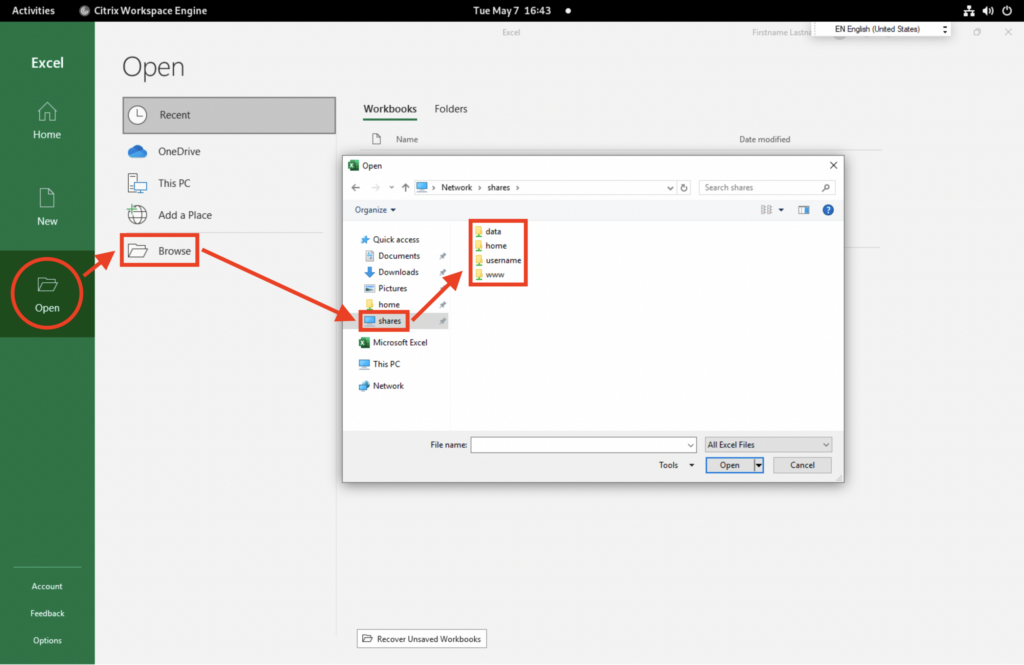
Task: Select Documents in the navigation pane
Action: point(392,256)
